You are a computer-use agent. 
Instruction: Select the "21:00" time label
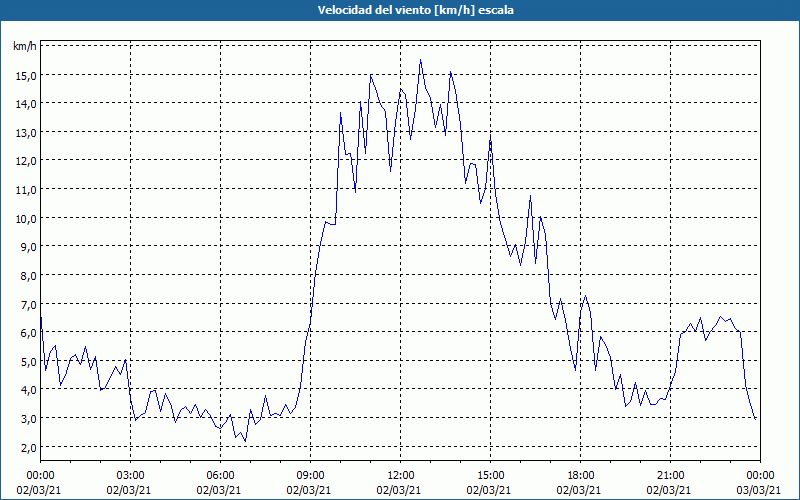tap(670, 476)
